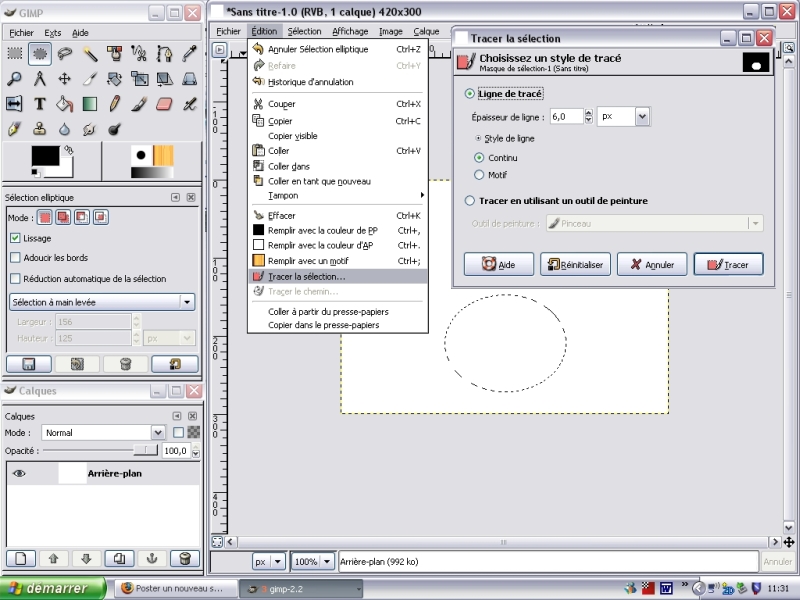Viewport: 800px width, 600px height.
Task: Open the Sélection à main levée dropdown
Action: click(102, 302)
